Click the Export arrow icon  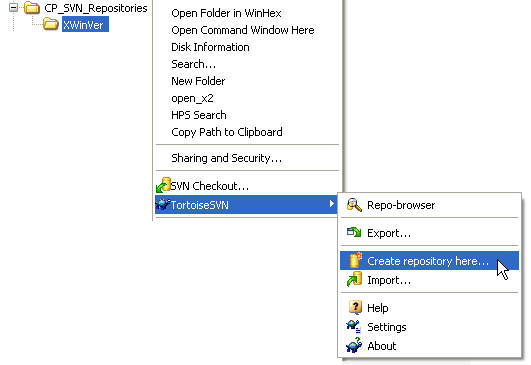[354, 232]
